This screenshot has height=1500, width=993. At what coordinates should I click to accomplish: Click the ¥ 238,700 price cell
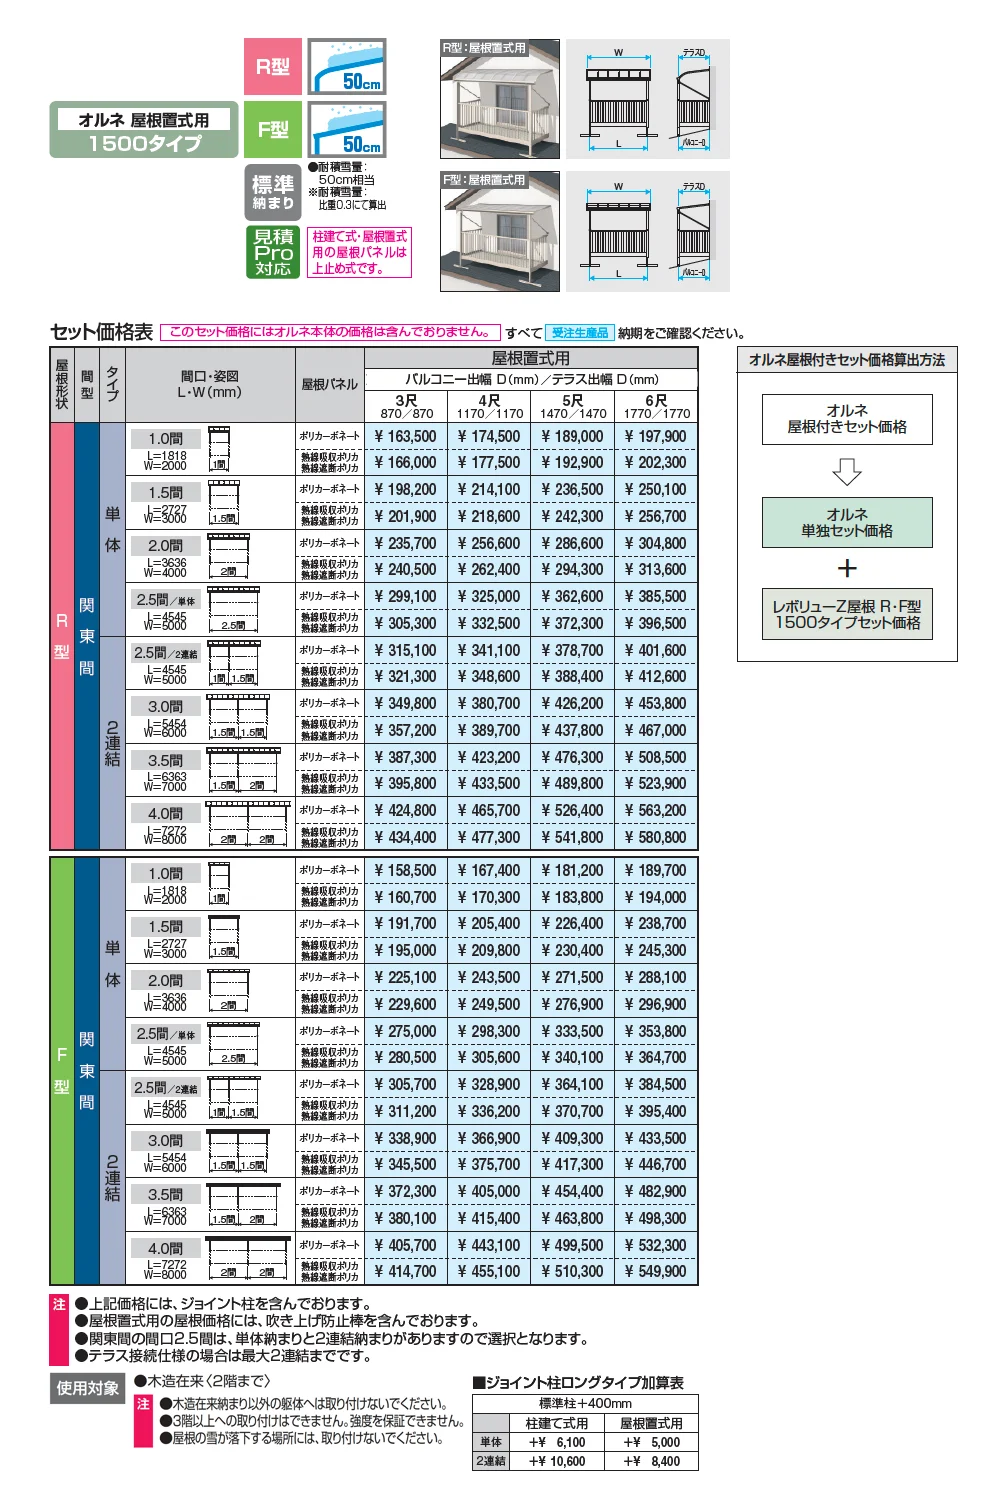pos(656,924)
